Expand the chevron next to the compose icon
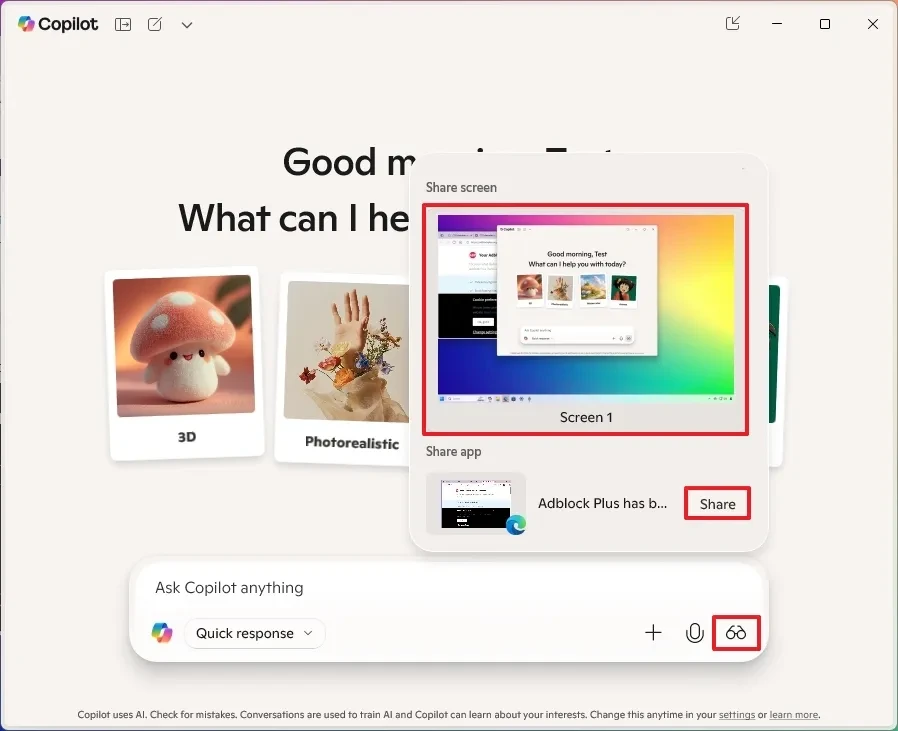Viewport: 898px width, 731px height. [186, 24]
